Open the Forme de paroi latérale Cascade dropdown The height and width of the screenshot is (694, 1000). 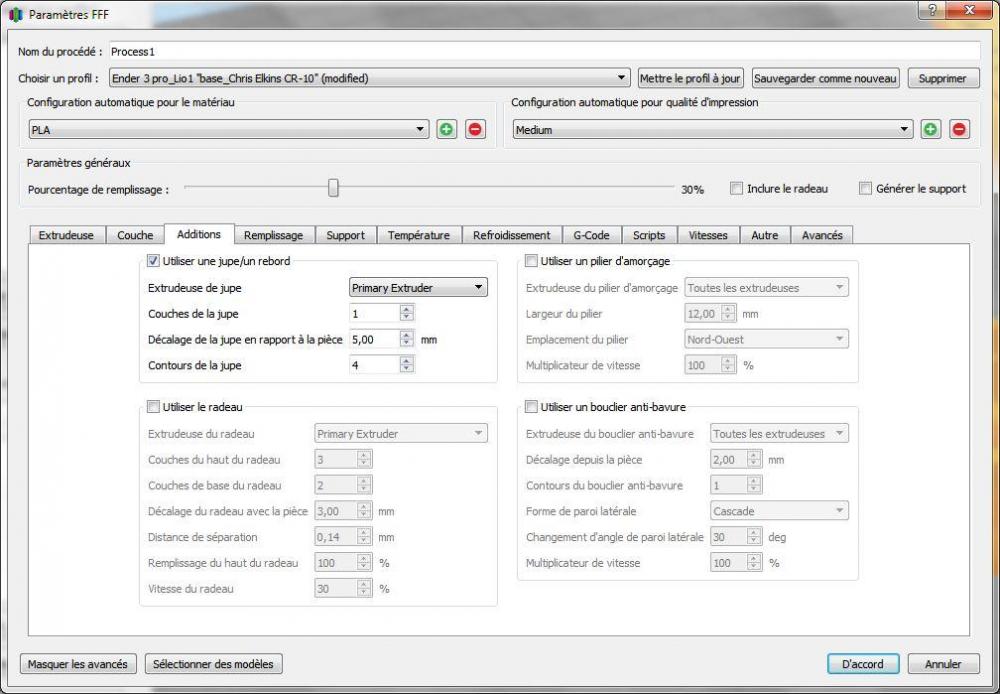pos(779,511)
